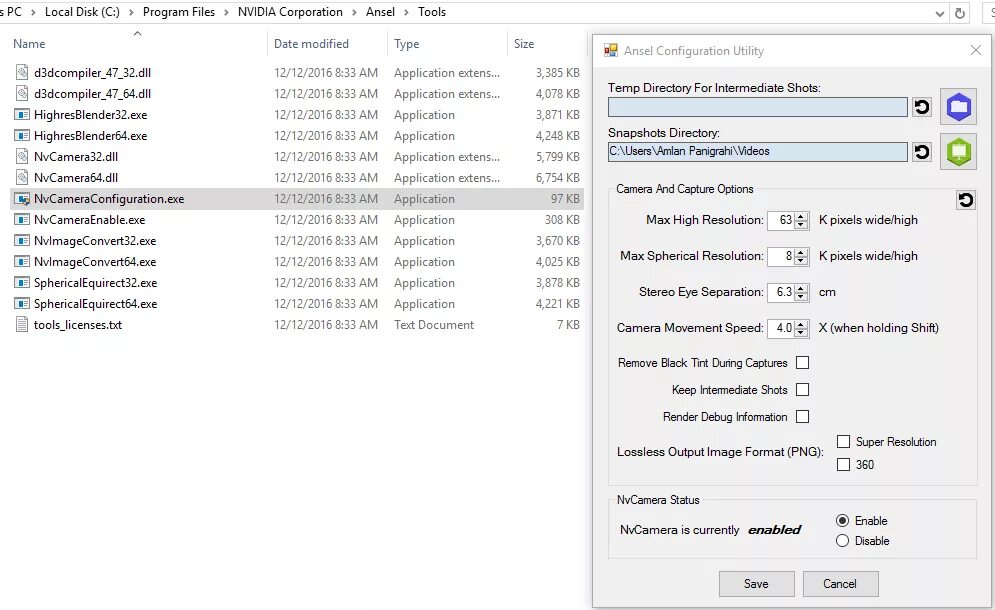Reset the Snapshots Directory path
Image resolution: width=995 pixels, height=610 pixels.
[922, 152]
